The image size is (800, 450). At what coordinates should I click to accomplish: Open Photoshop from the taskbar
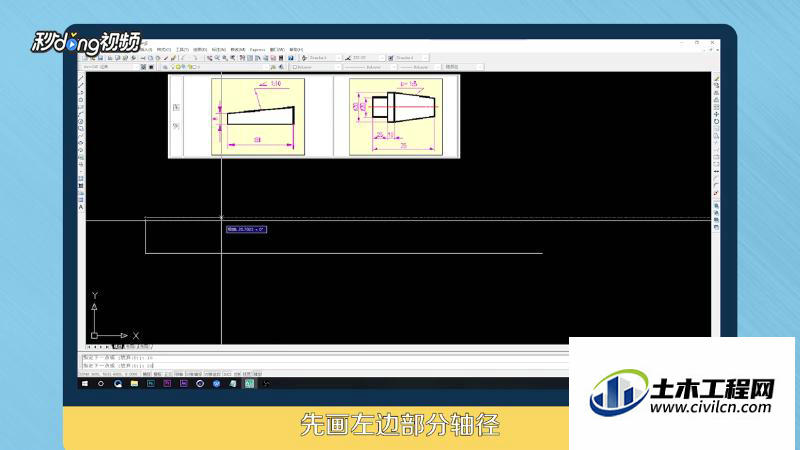(151, 383)
